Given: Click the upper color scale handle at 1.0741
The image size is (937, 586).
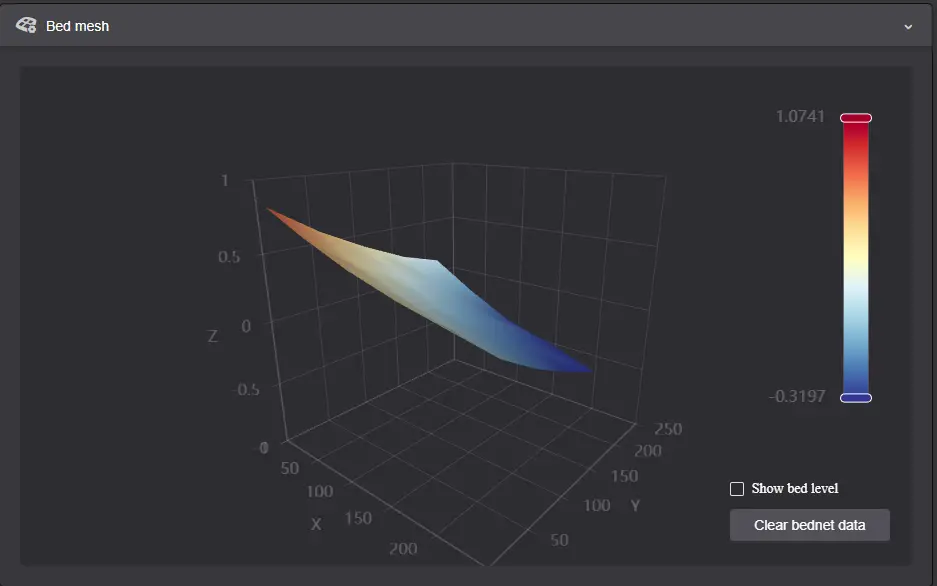Looking at the screenshot, I should click(x=856, y=118).
